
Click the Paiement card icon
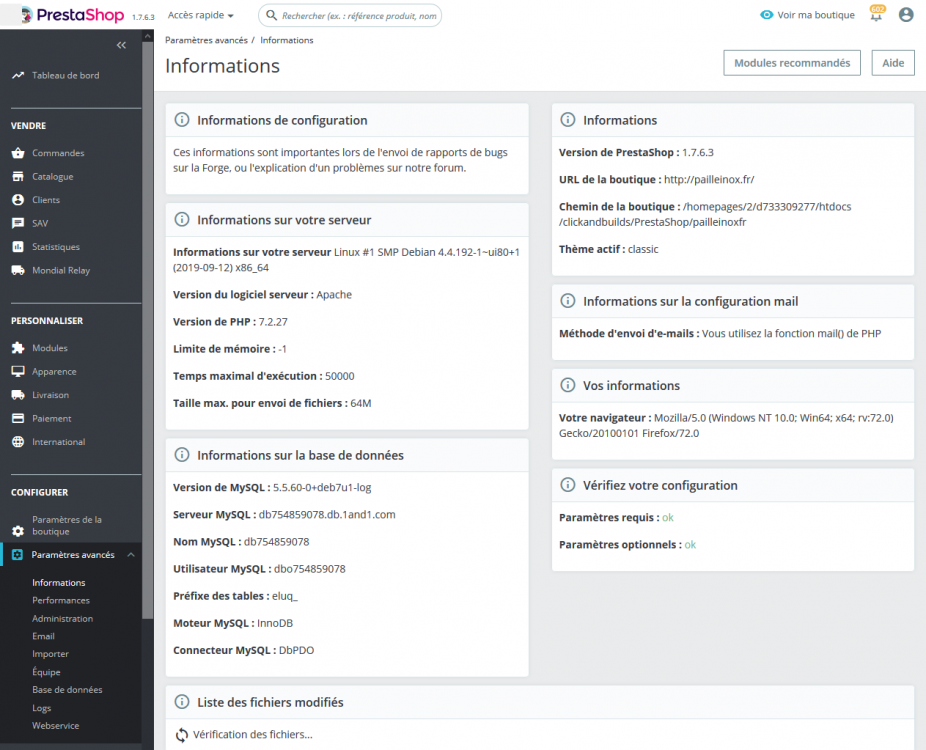tap(18, 418)
